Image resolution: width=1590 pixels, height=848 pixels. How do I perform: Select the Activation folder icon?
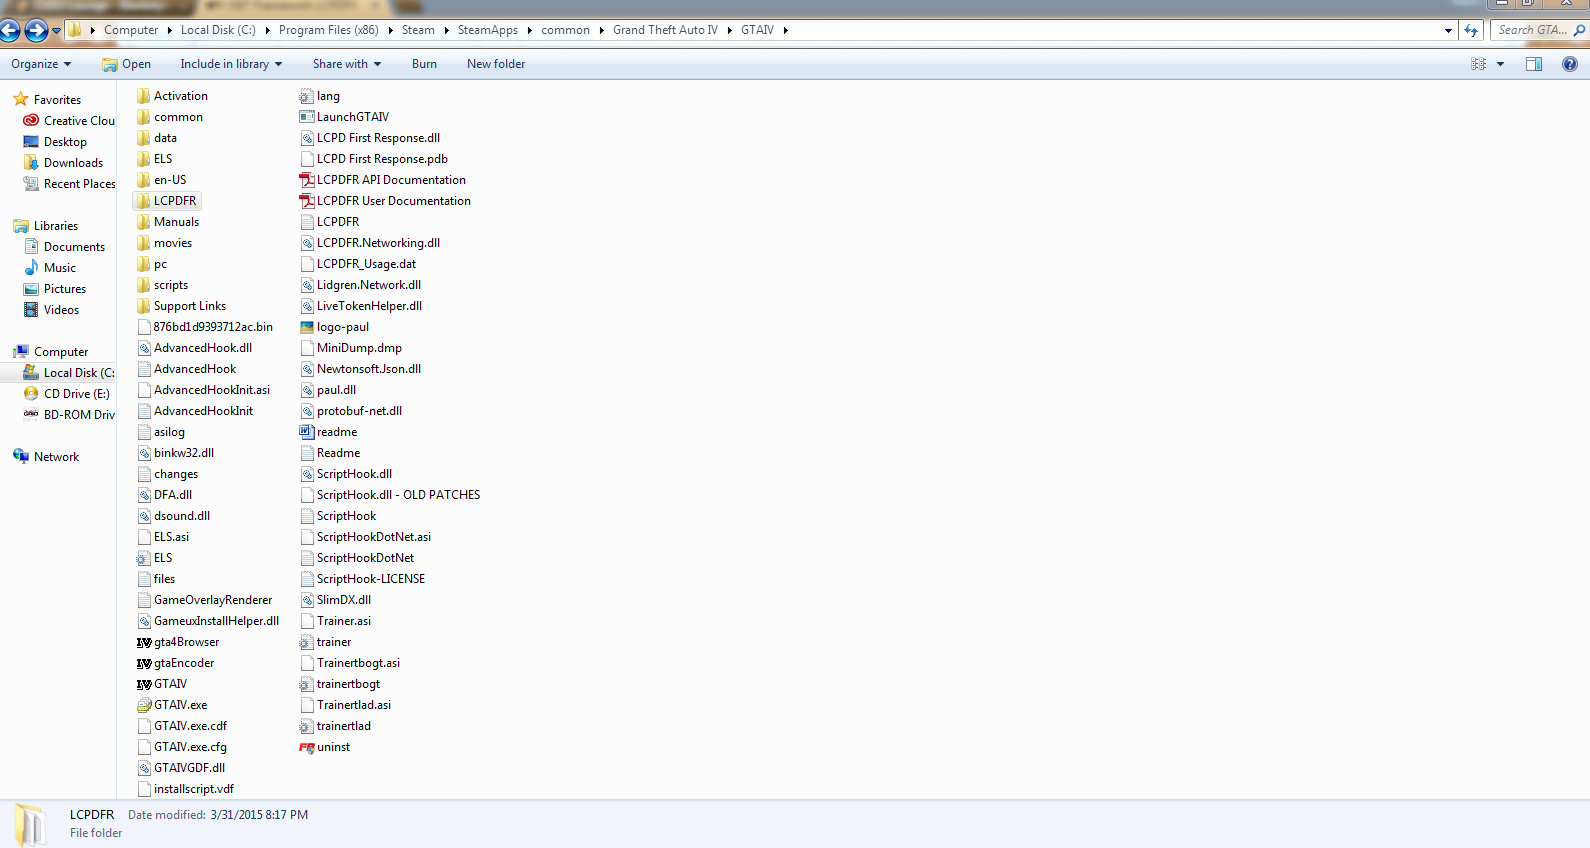[x=144, y=96]
